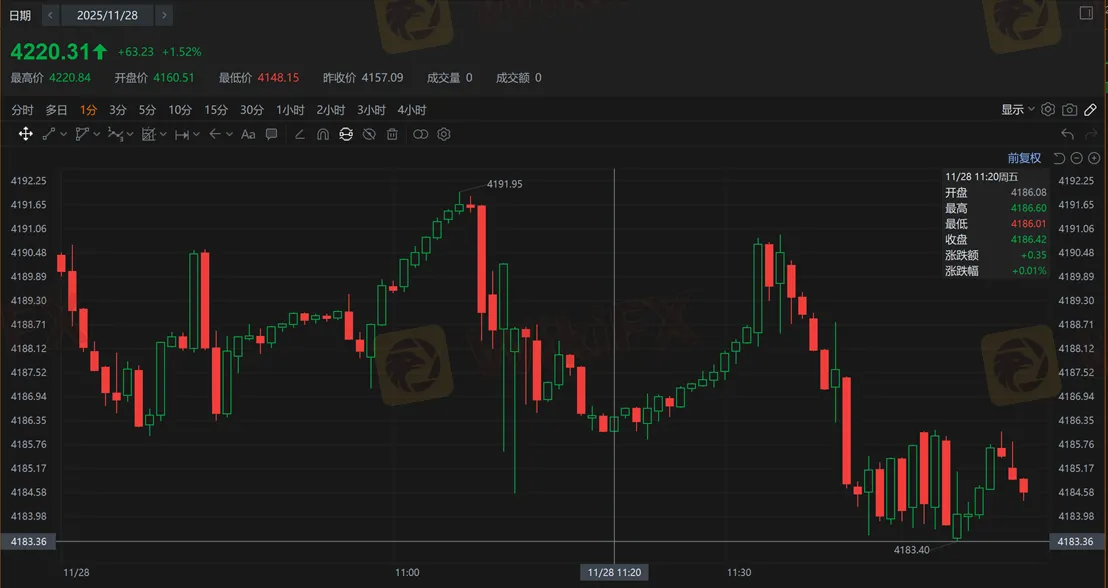Click the 11:00 time axis label
The width and height of the screenshot is (1108, 588).
point(407,572)
